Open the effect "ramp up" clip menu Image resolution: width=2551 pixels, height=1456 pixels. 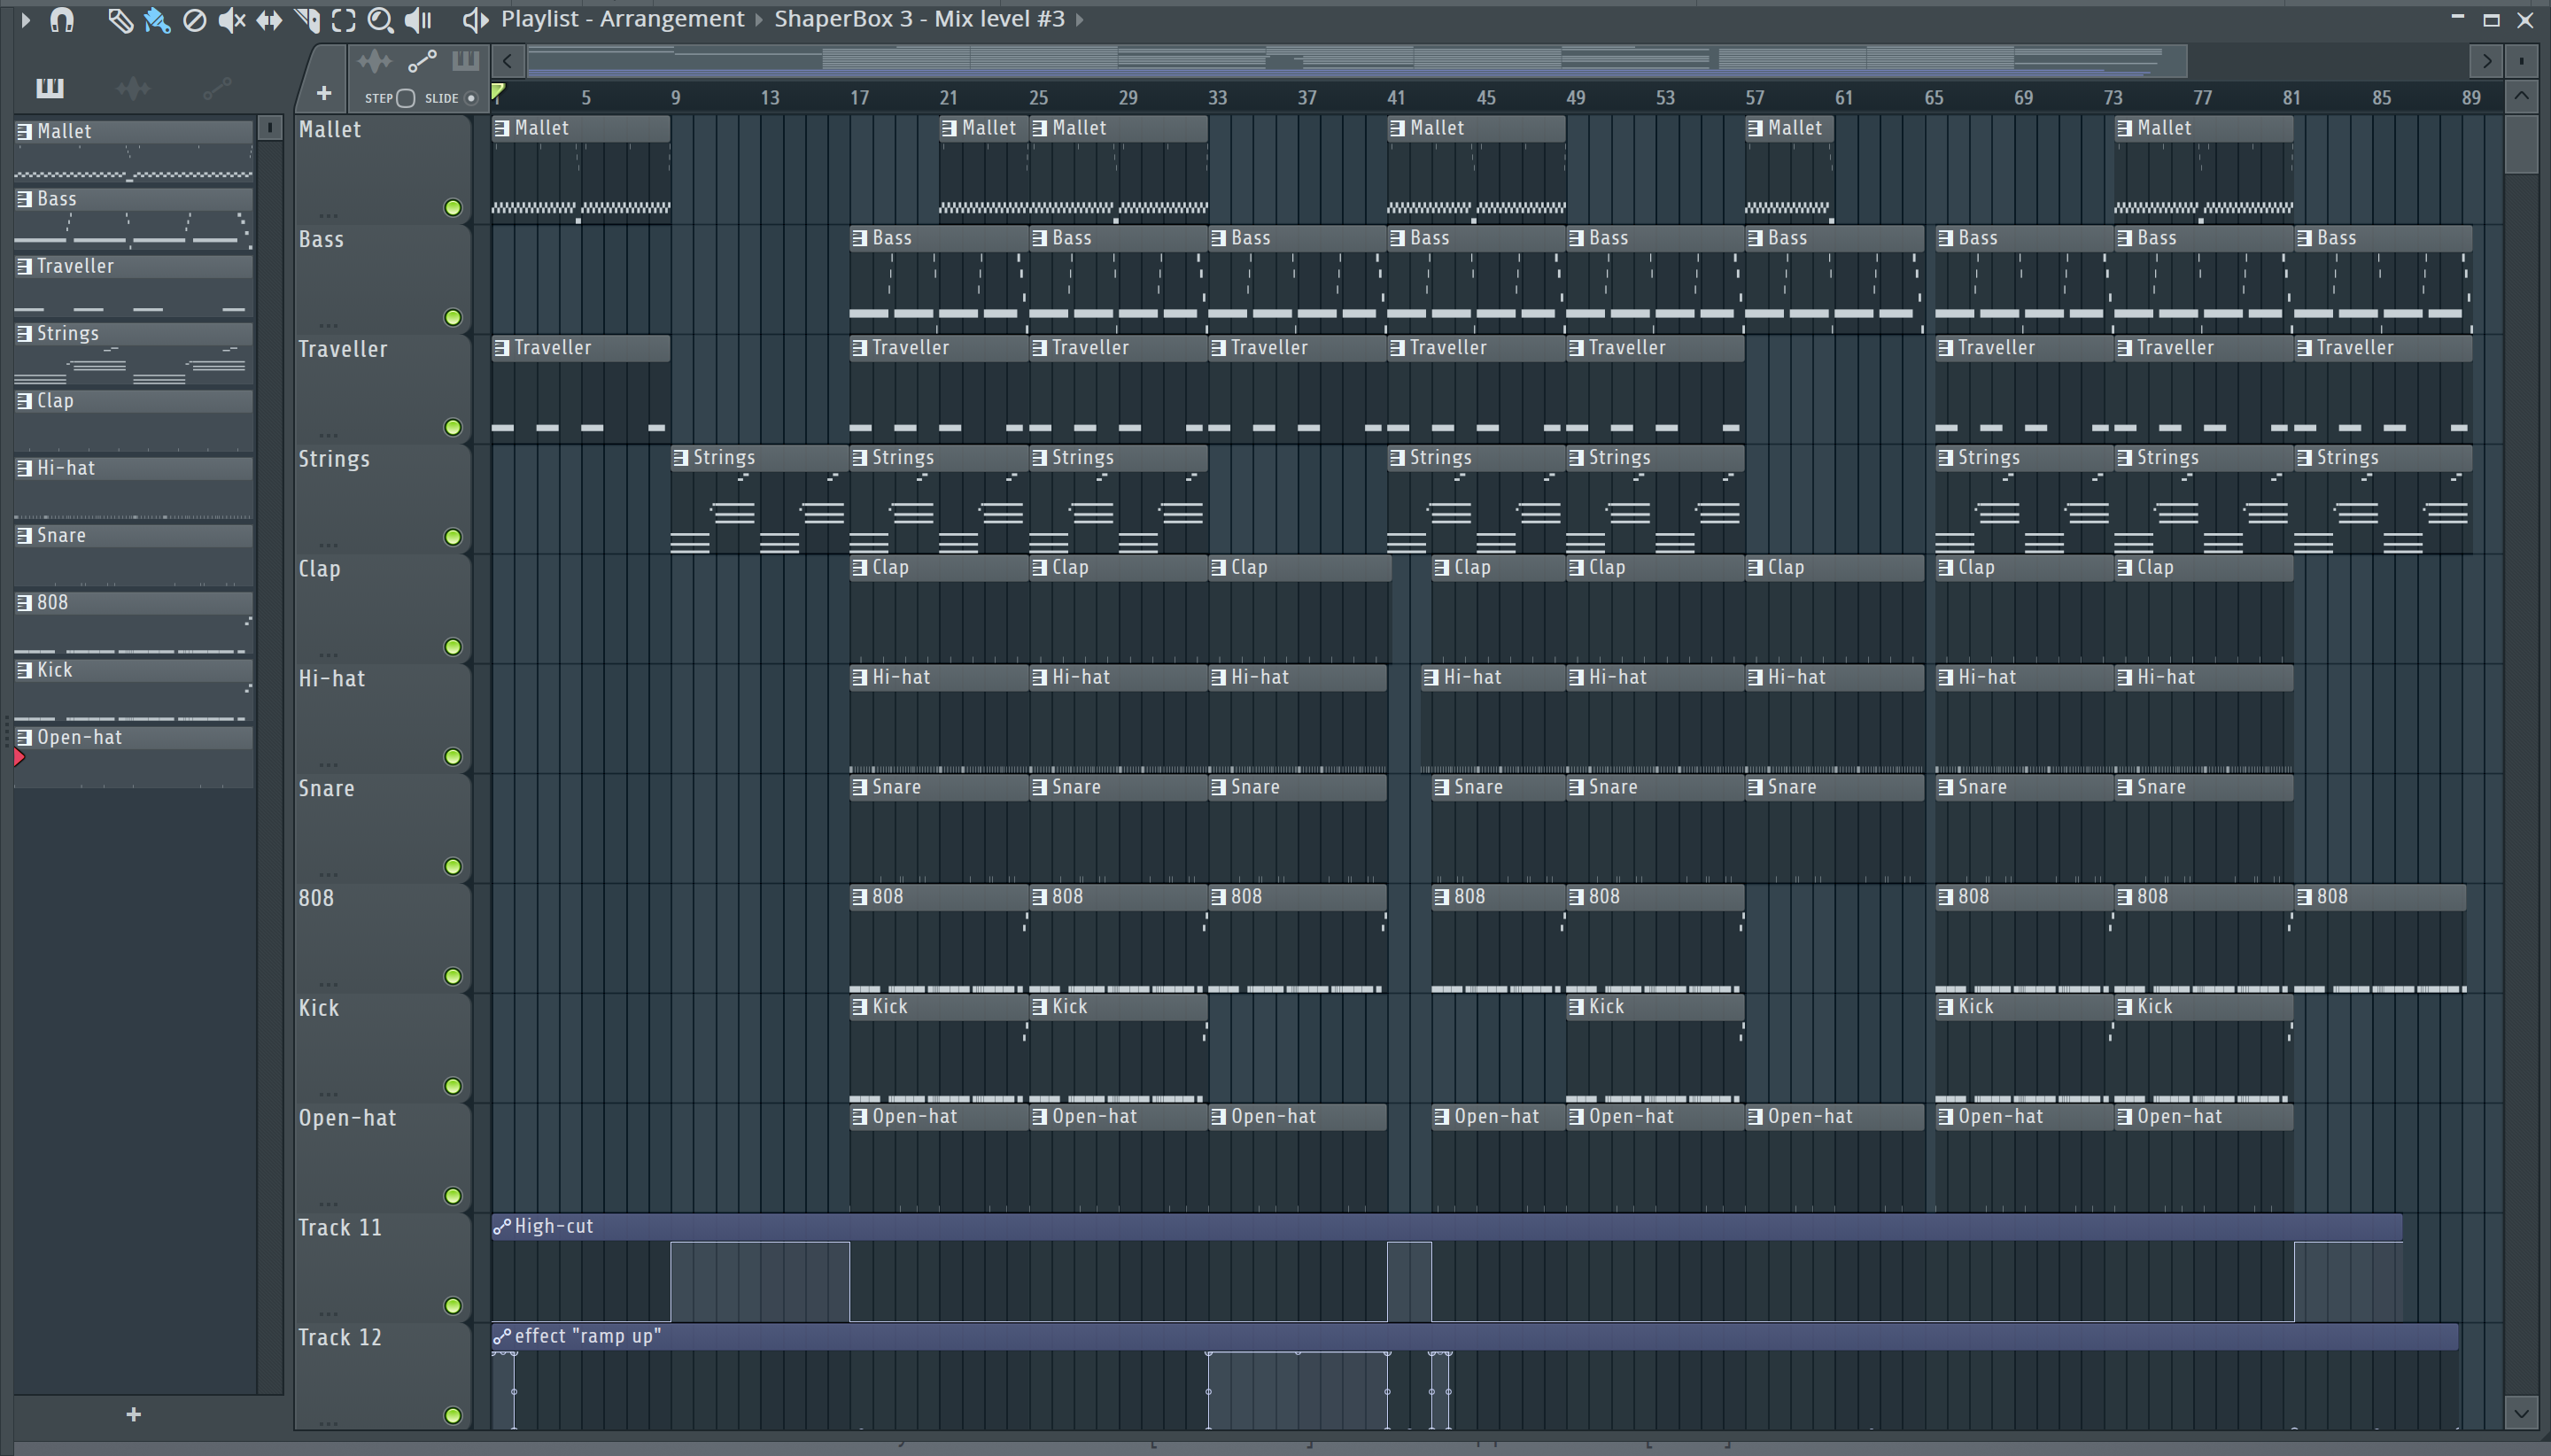point(502,1336)
